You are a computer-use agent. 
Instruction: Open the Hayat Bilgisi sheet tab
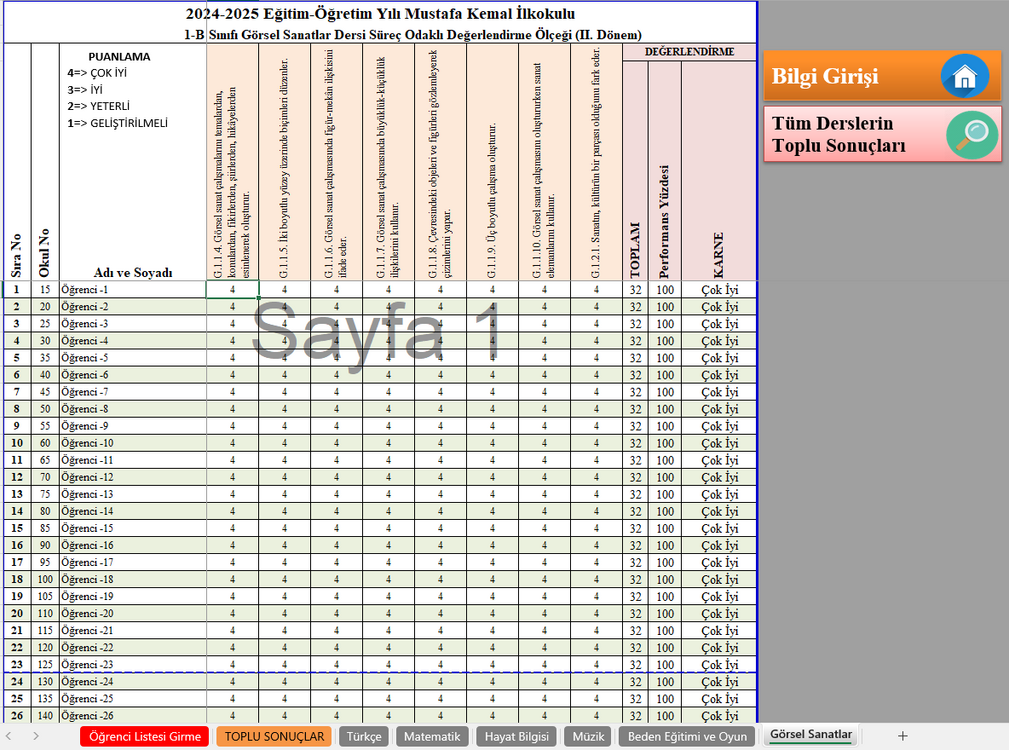[x=516, y=736]
